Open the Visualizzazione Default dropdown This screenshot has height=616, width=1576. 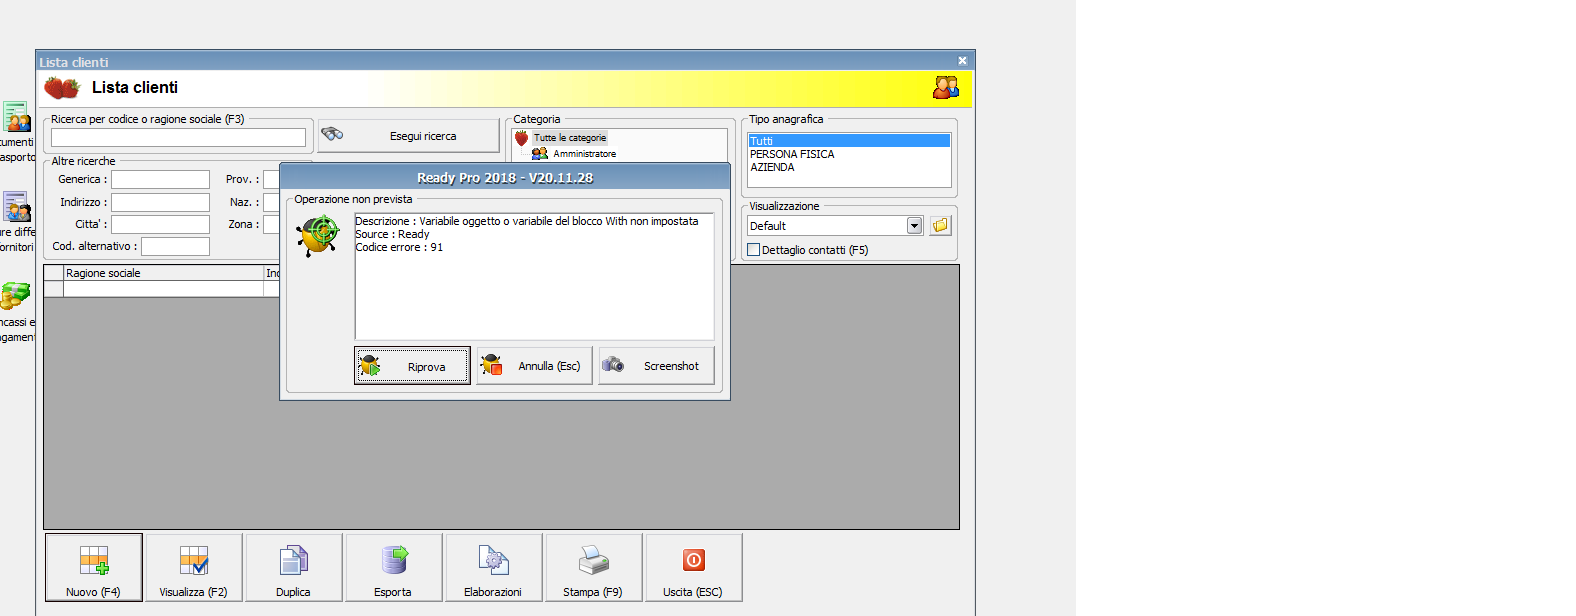[x=914, y=226]
